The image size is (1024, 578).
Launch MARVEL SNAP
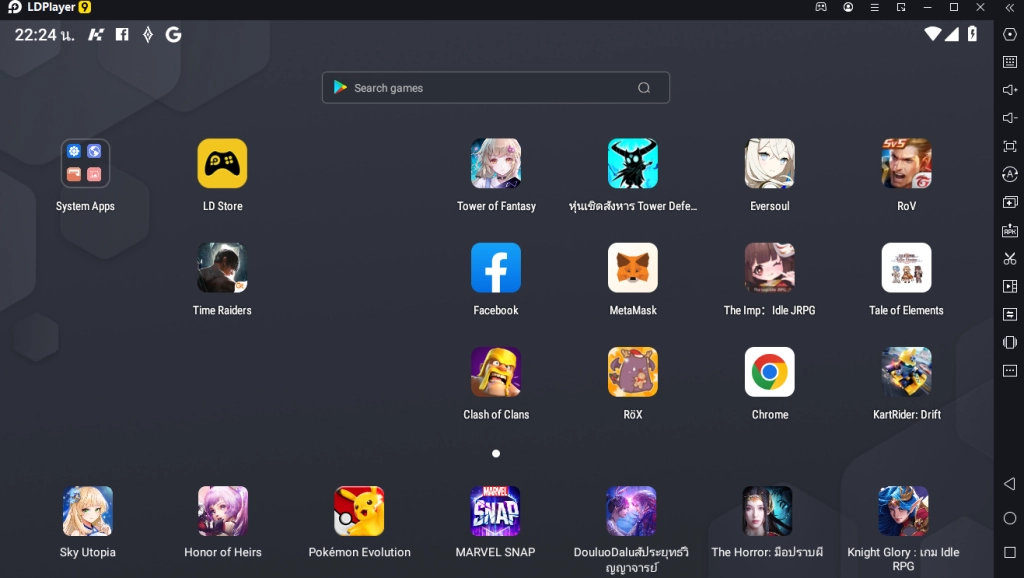coord(495,511)
